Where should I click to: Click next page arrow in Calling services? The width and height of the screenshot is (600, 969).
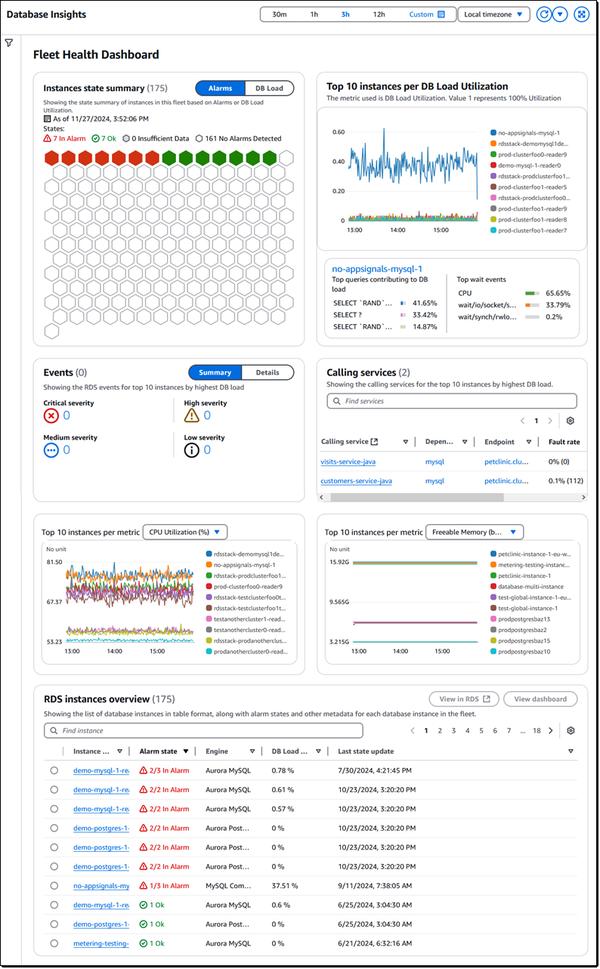coord(549,420)
